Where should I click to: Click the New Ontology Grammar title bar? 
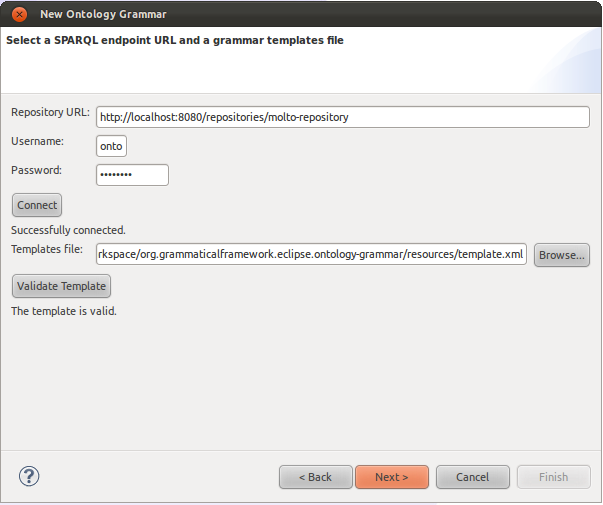click(x=302, y=14)
